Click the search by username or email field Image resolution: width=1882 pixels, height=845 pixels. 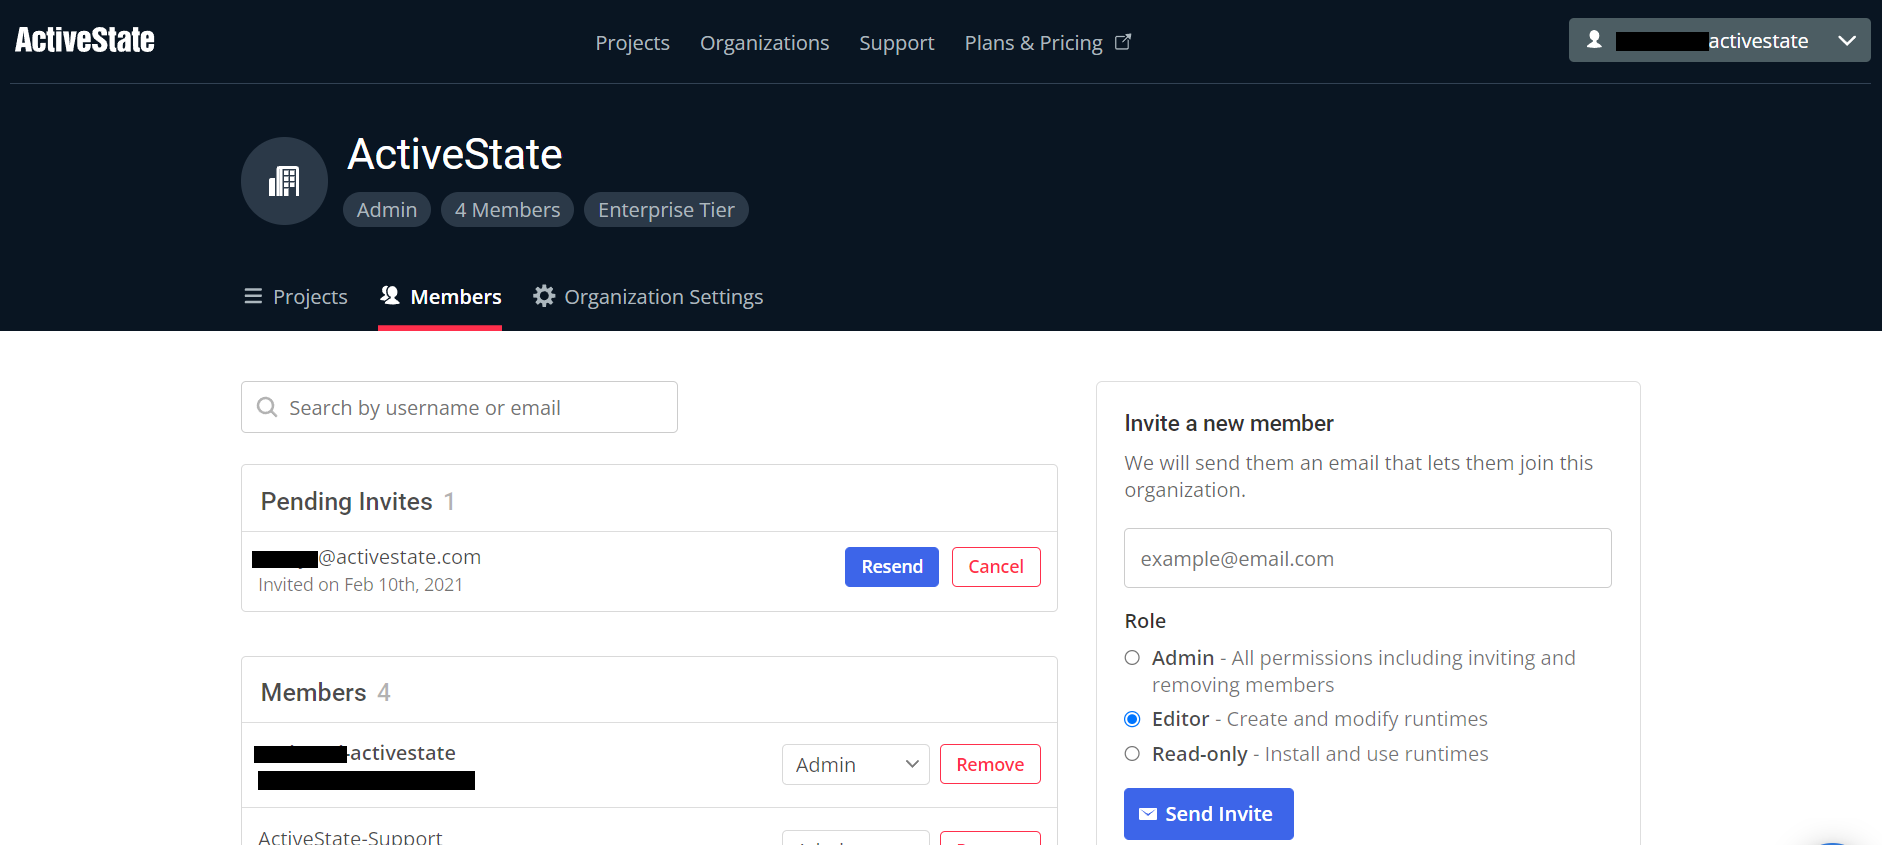(x=459, y=407)
